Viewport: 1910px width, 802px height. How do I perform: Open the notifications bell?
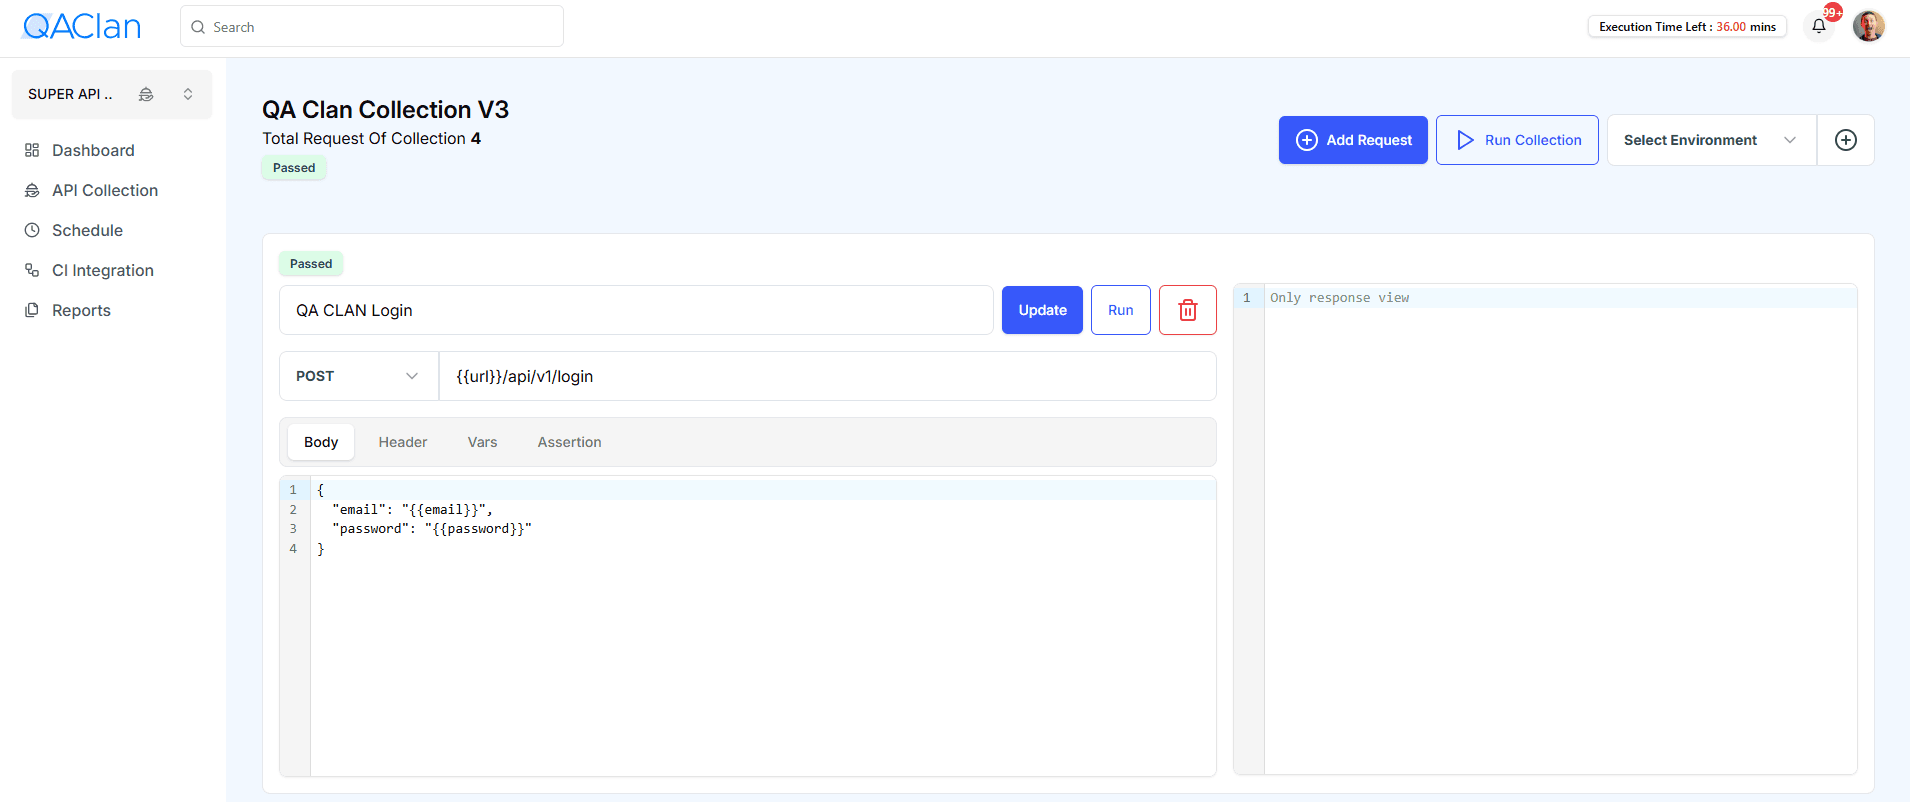(x=1819, y=26)
